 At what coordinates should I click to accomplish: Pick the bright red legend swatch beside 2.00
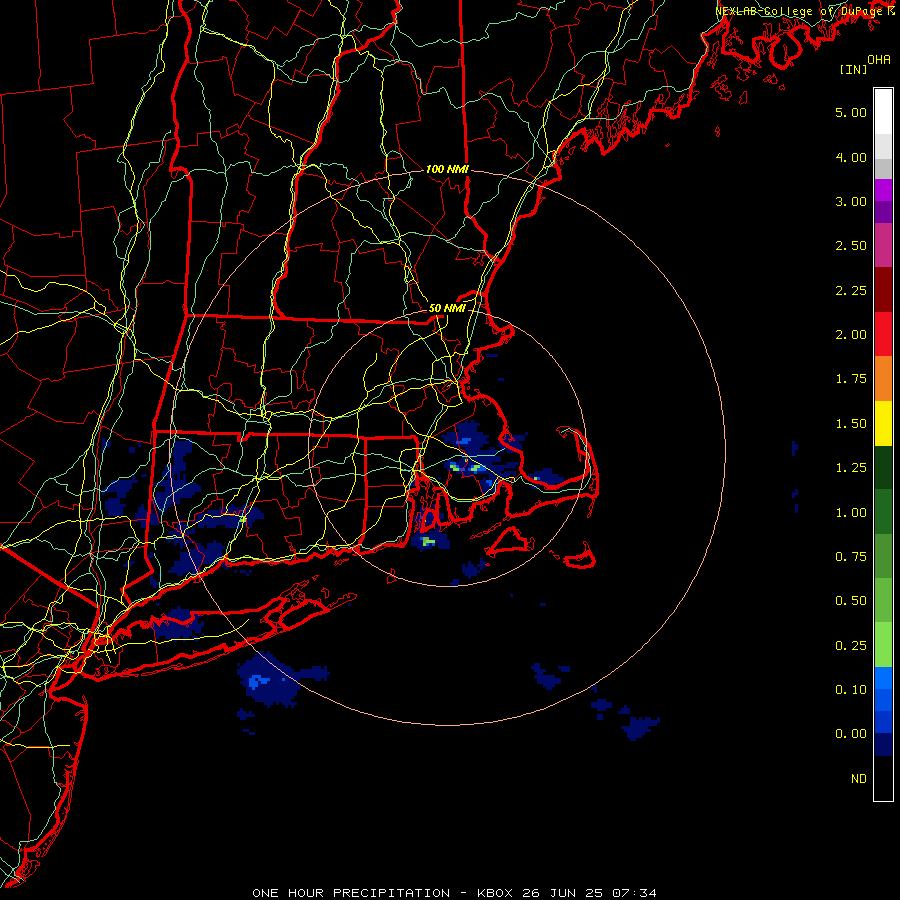[883, 334]
